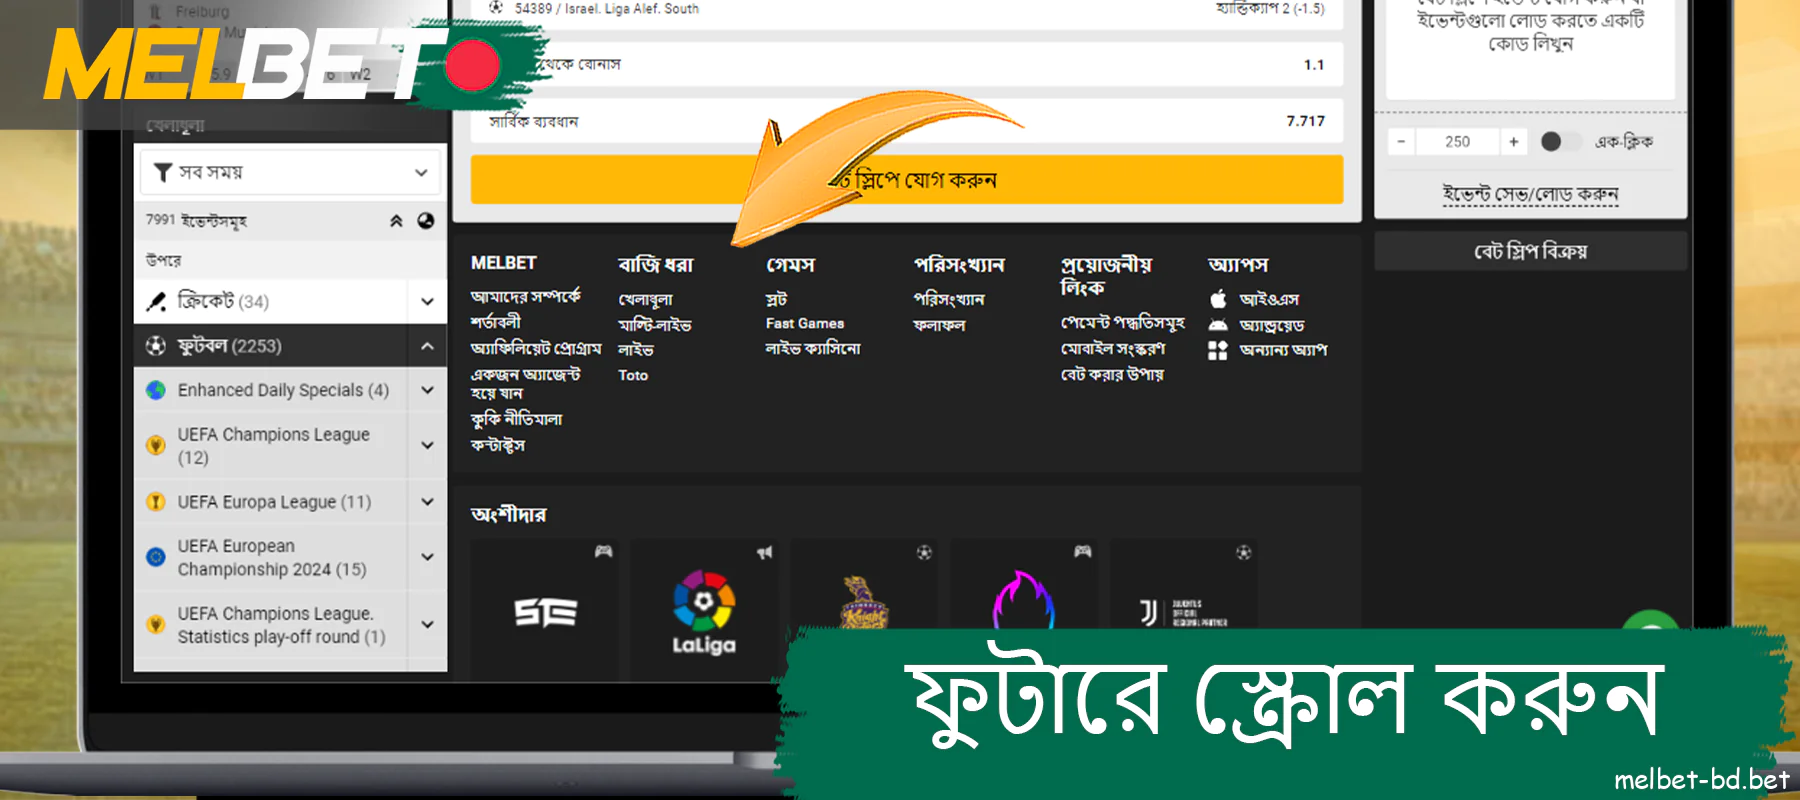Toggle the এক-ক্লিক switch
Image resolution: width=1800 pixels, height=800 pixels.
(x=1561, y=142)
